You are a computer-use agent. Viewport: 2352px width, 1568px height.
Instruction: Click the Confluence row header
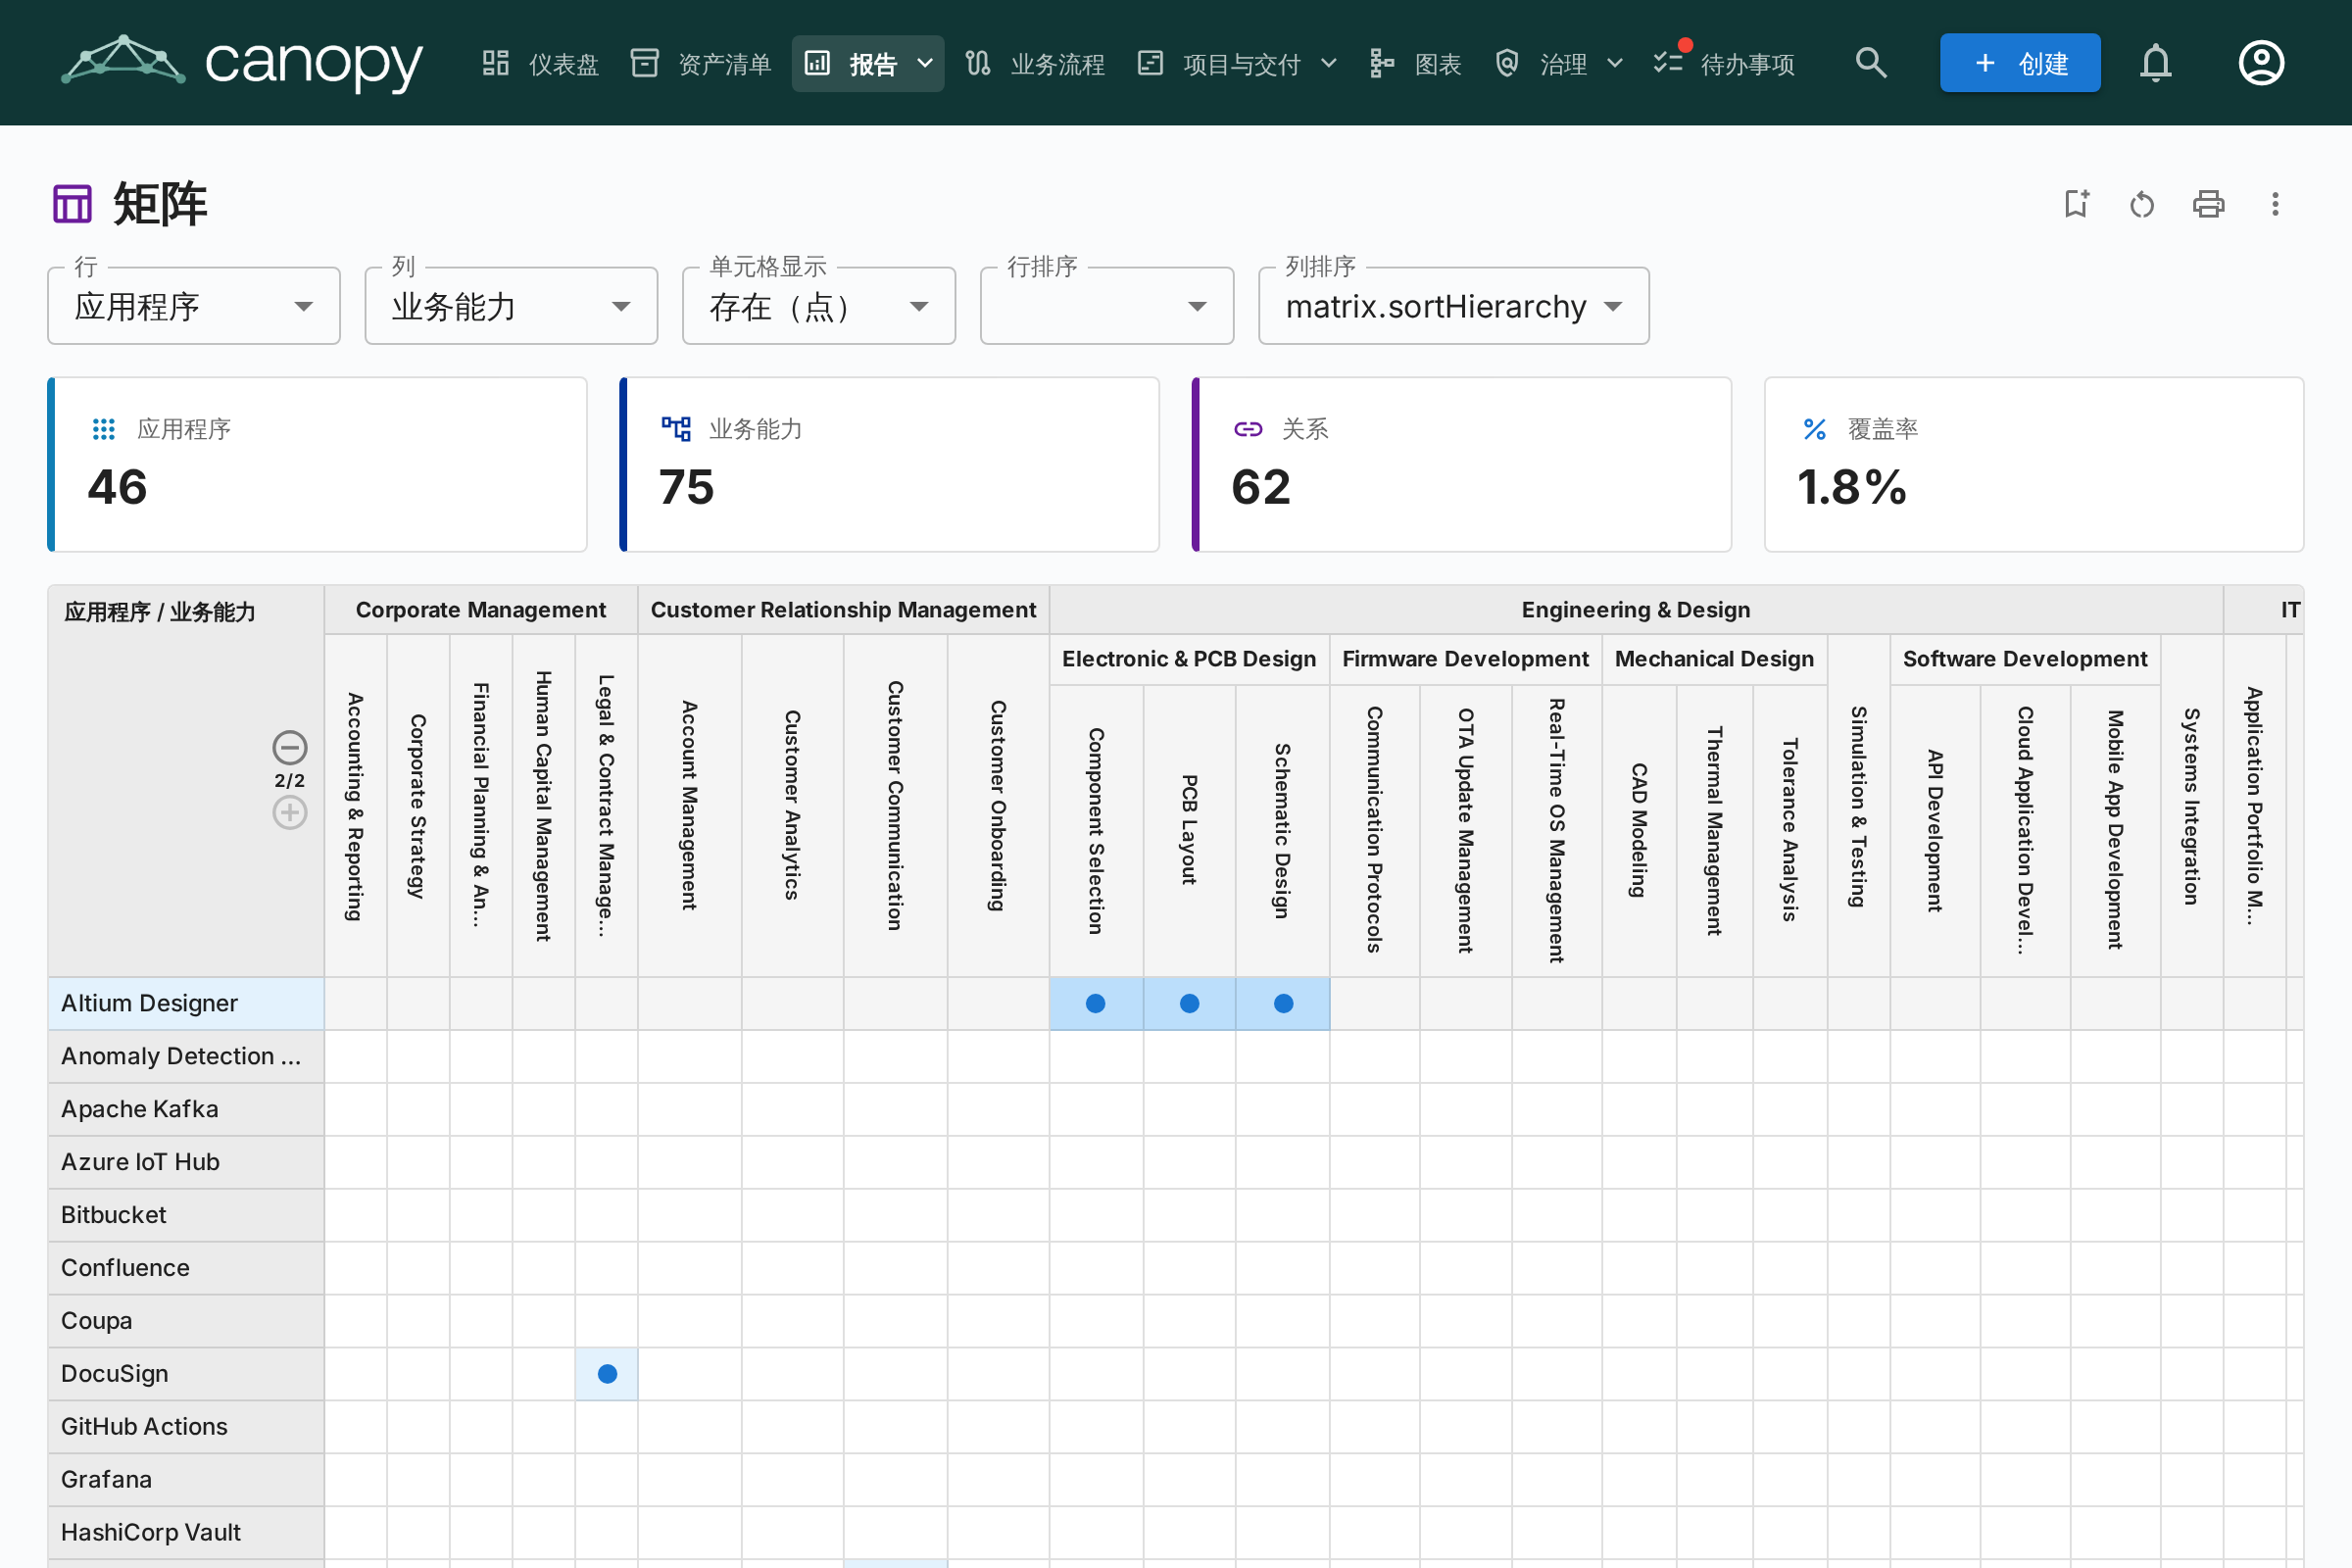(x=186, y=1268)
